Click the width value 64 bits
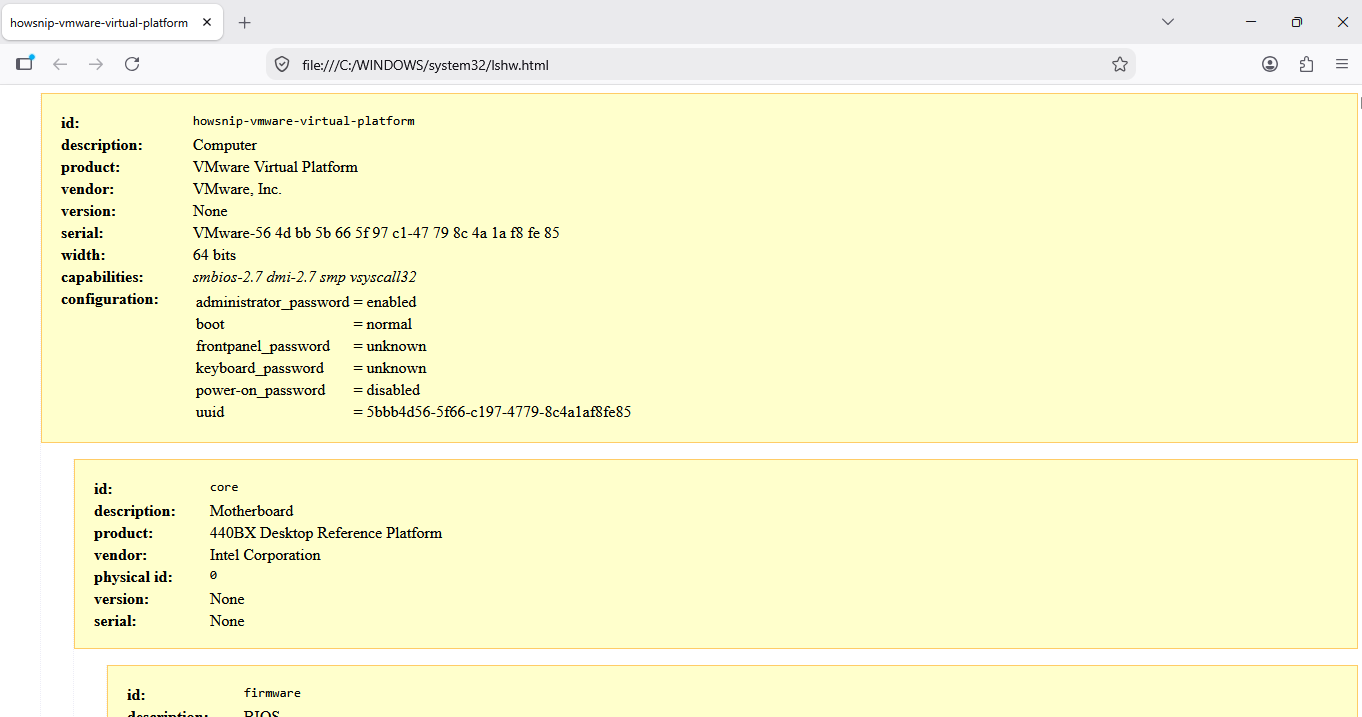Viewport: 1362px width, 717px height. pos(214,255)
